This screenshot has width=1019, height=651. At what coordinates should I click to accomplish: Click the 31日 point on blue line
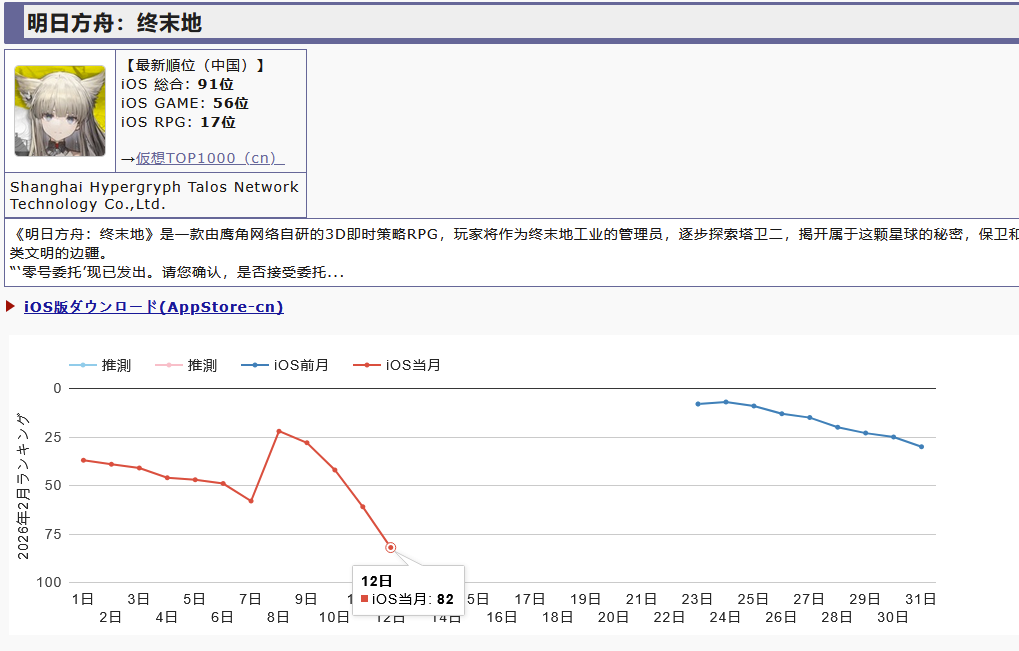tap(922, 447)
